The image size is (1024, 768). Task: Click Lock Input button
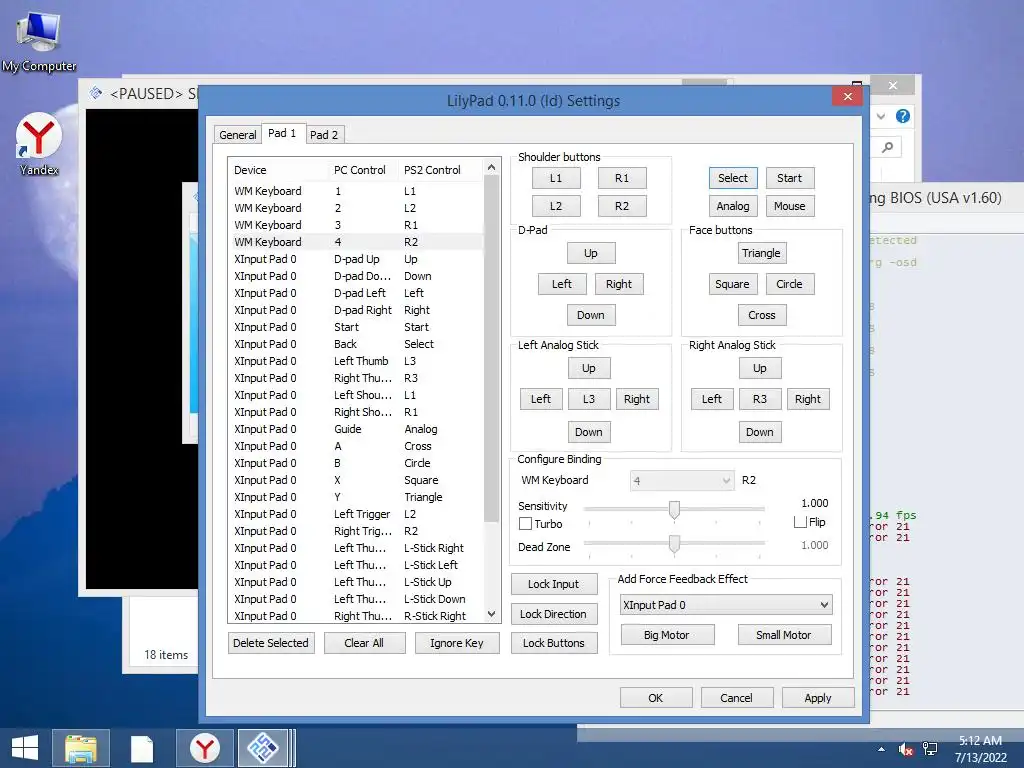553,584
